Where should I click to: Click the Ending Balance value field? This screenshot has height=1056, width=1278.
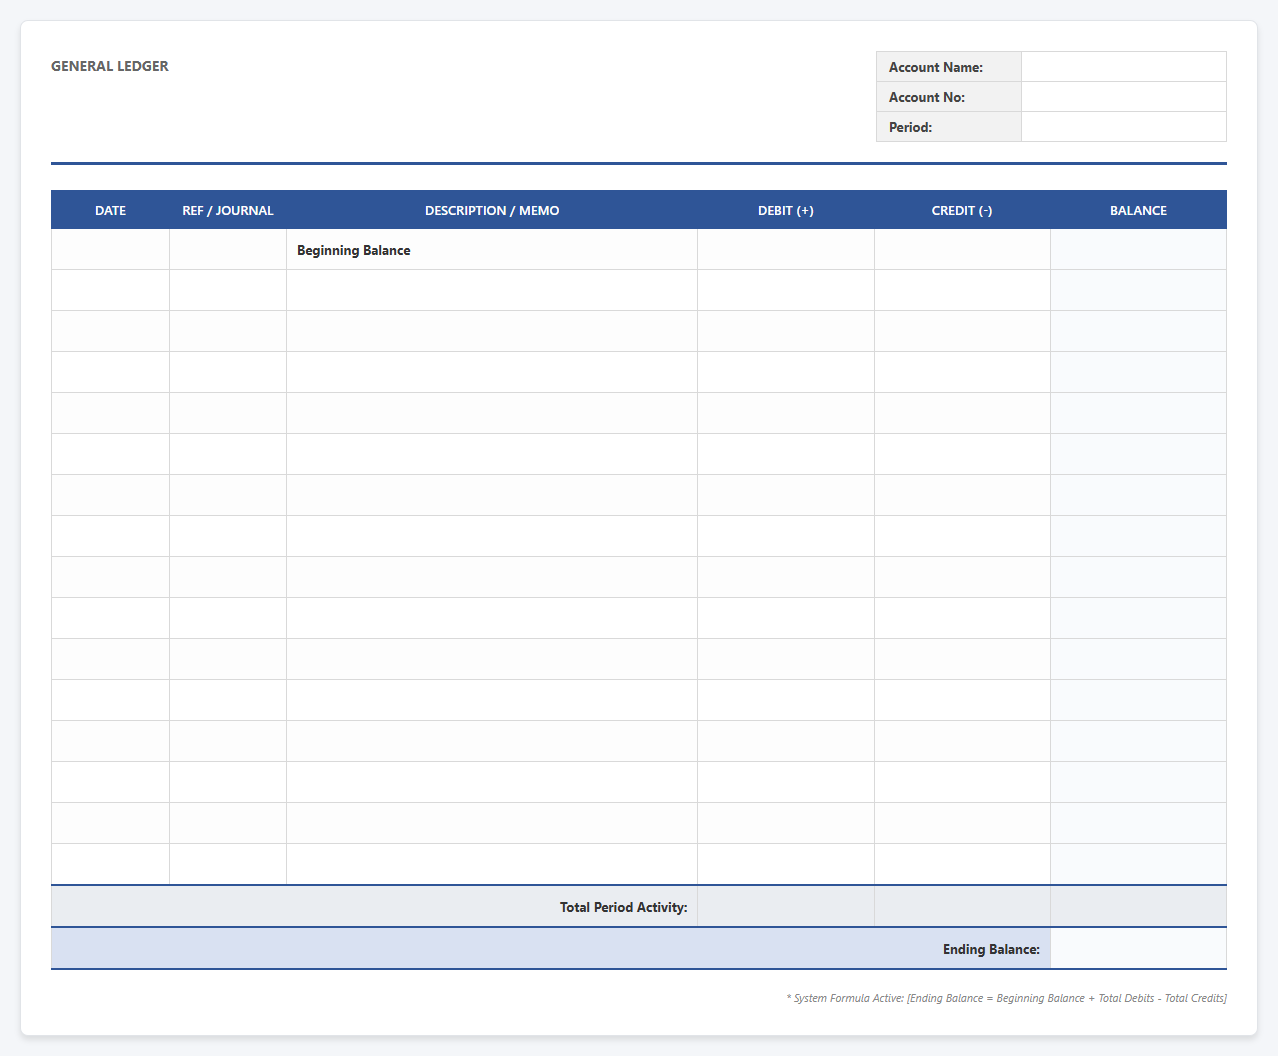point(1138,949)
